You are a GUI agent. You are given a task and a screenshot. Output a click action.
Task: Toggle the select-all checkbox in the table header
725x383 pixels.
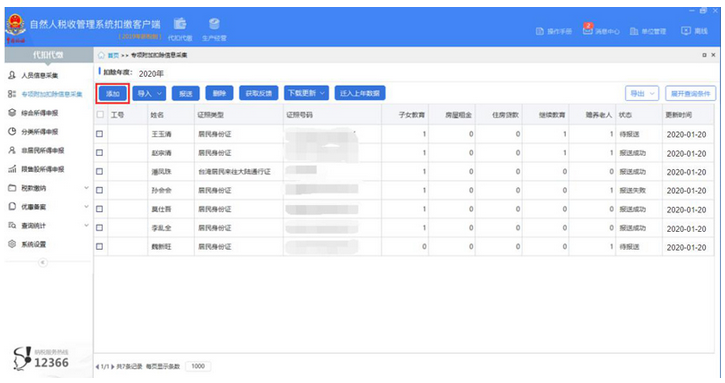coord(100,114)
